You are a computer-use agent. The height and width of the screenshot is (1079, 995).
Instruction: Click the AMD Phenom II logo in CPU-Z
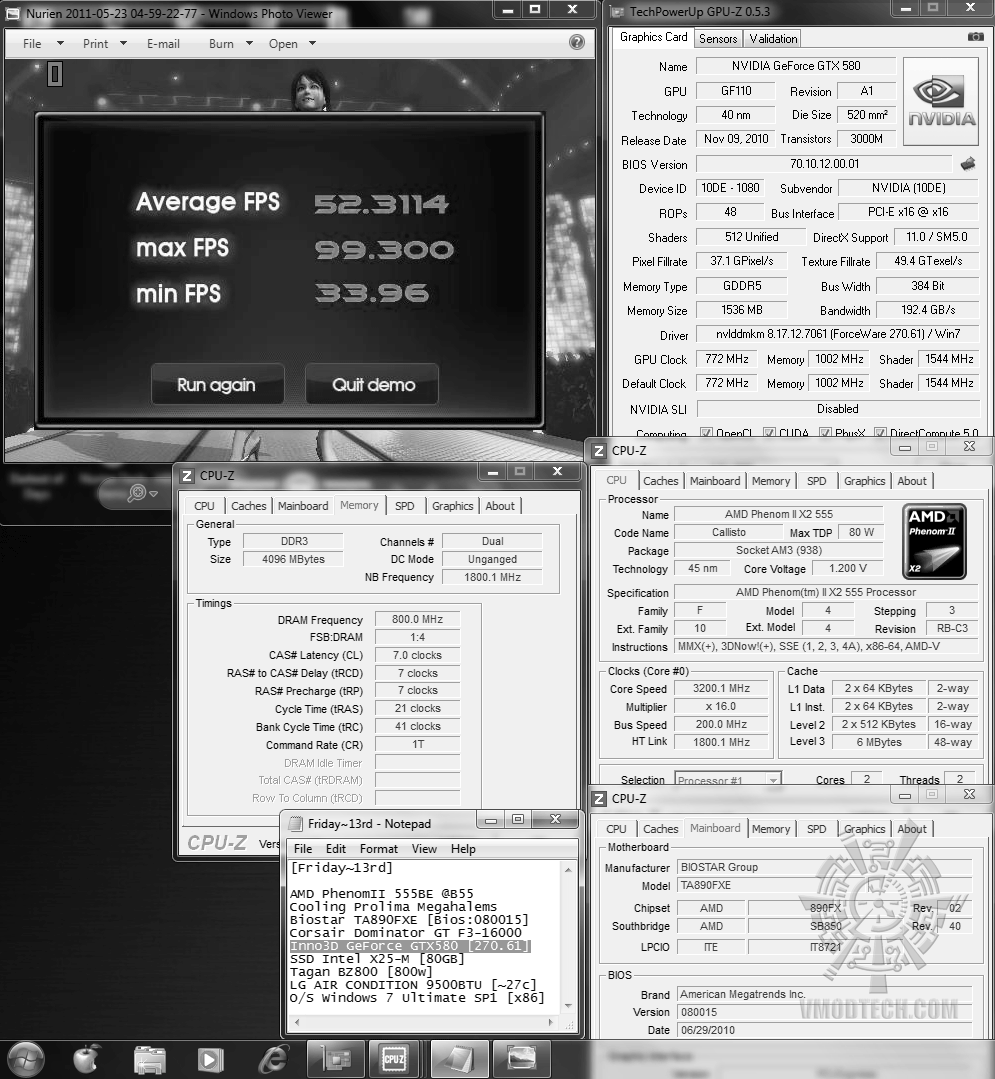(934, 541)
